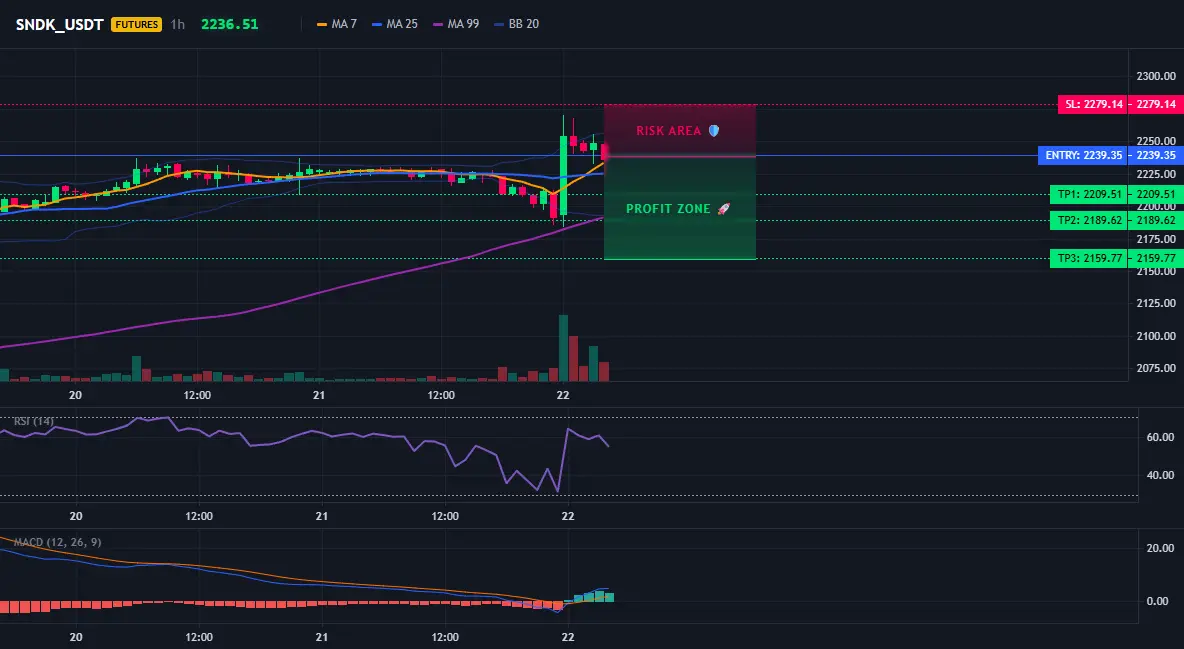Select the 1h timeframe label
This screenshot has height=649, width=1184.
(x=177, y=24)
